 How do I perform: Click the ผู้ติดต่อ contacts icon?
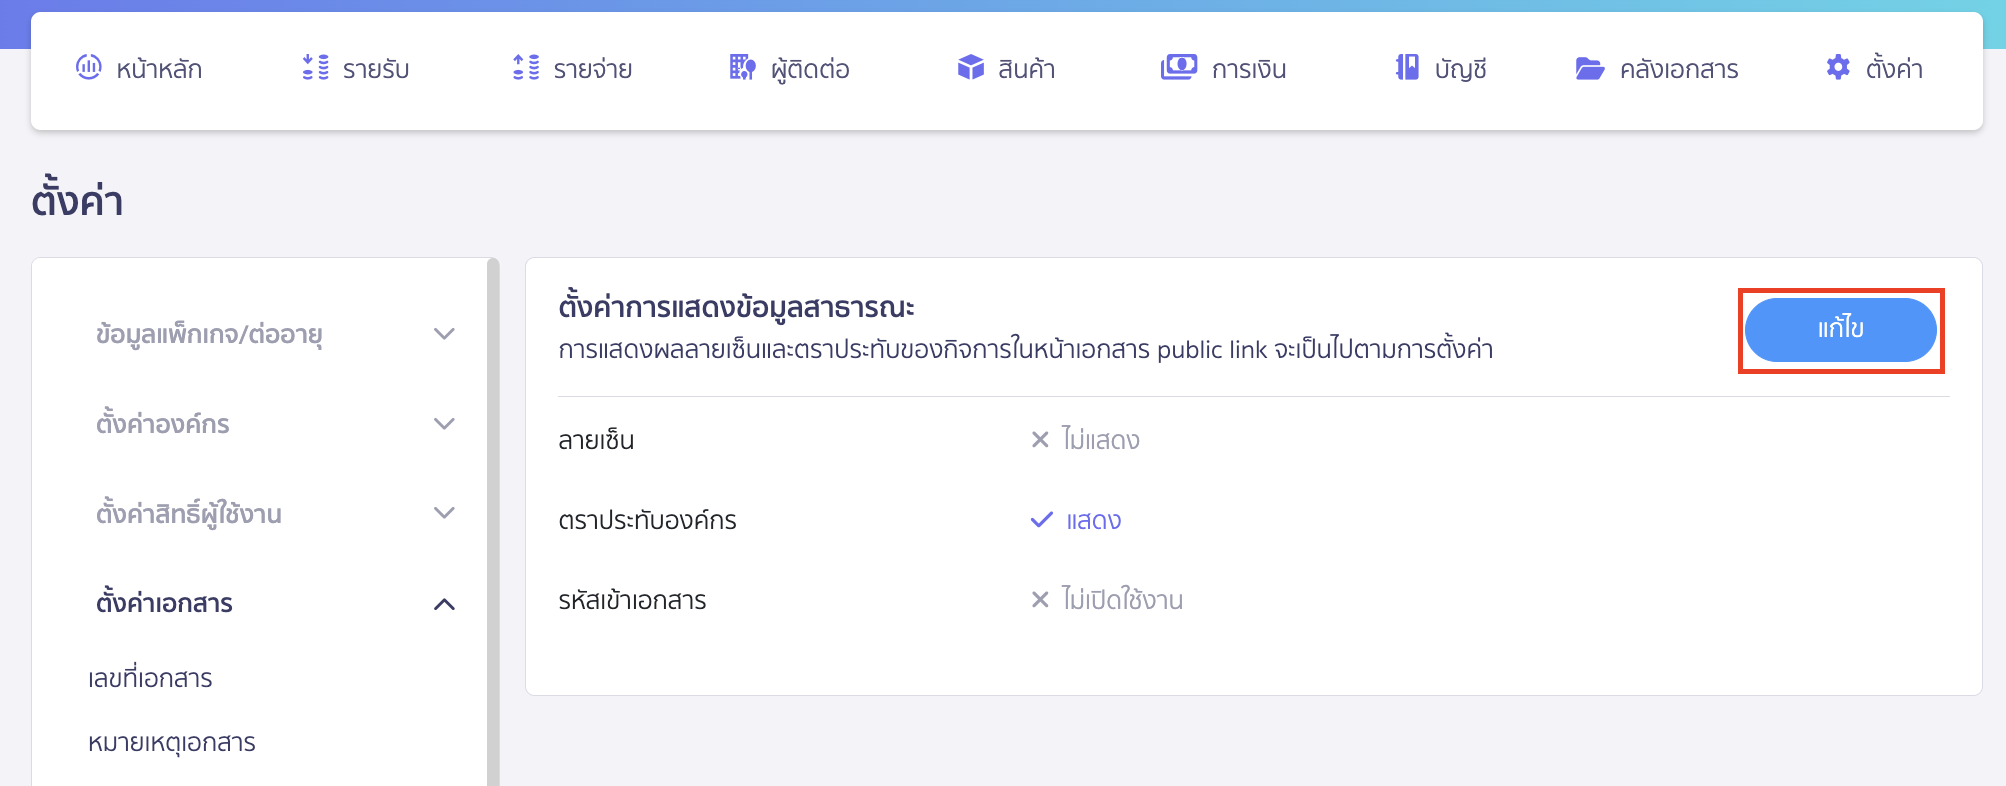click(x=740, y=68)
